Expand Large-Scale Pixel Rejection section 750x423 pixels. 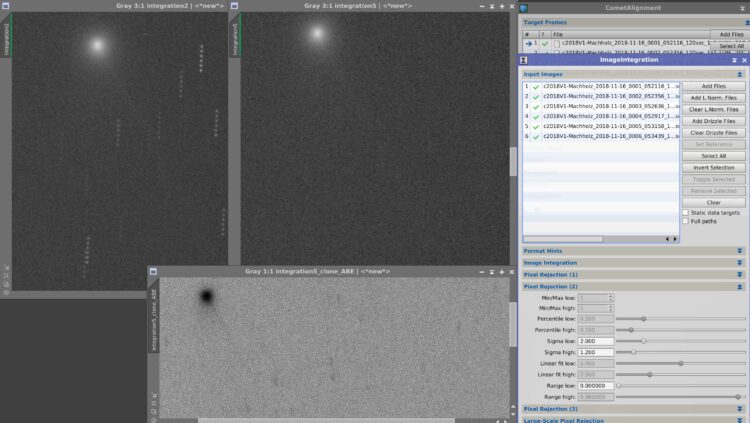739,421
